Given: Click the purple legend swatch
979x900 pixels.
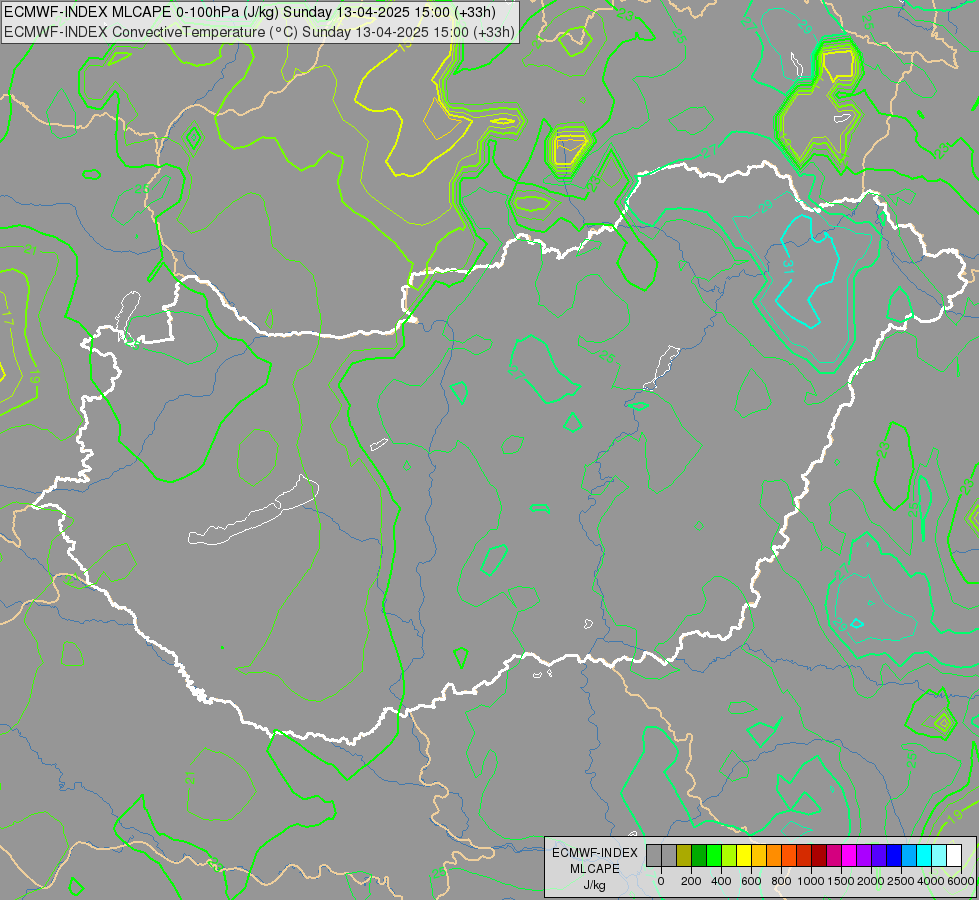Looking at the screenshot, I should tap(865, 856).
